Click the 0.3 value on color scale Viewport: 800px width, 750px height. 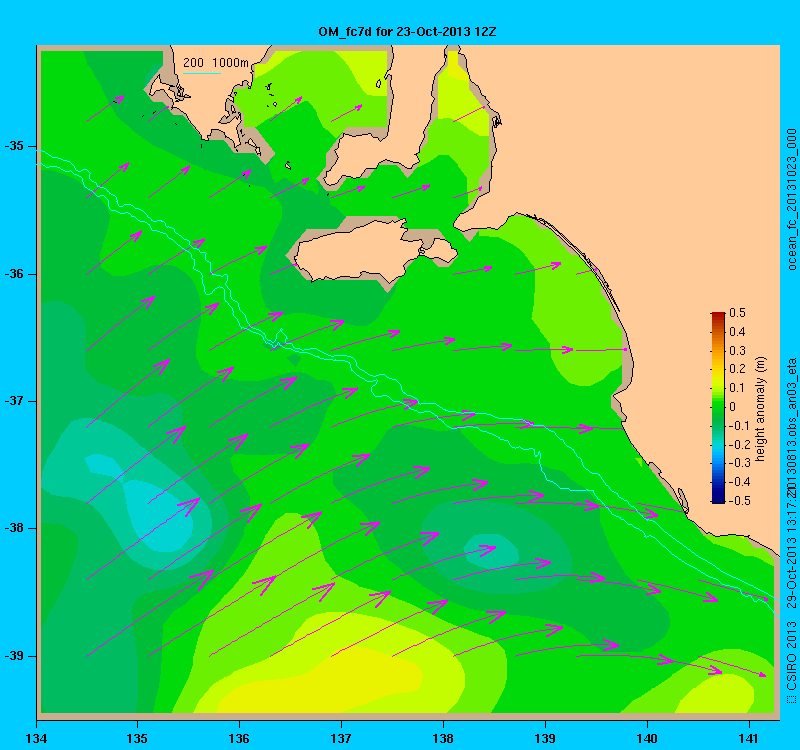(737, 351)
